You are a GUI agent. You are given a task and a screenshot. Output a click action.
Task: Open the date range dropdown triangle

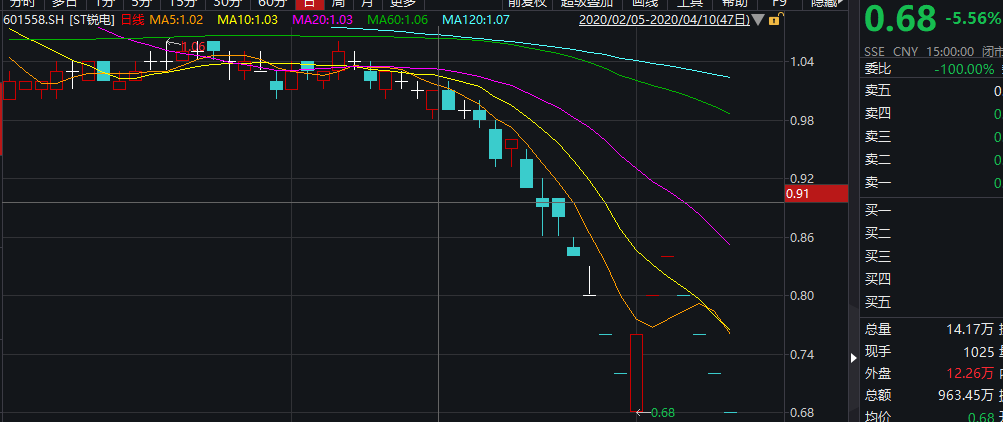757,20
